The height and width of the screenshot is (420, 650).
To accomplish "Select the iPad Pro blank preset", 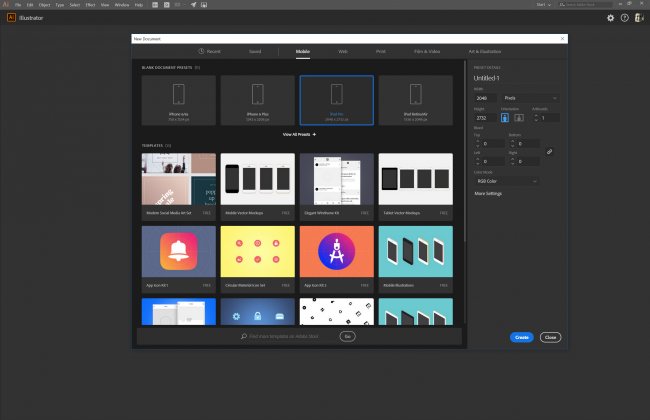I will pos(337,100).
